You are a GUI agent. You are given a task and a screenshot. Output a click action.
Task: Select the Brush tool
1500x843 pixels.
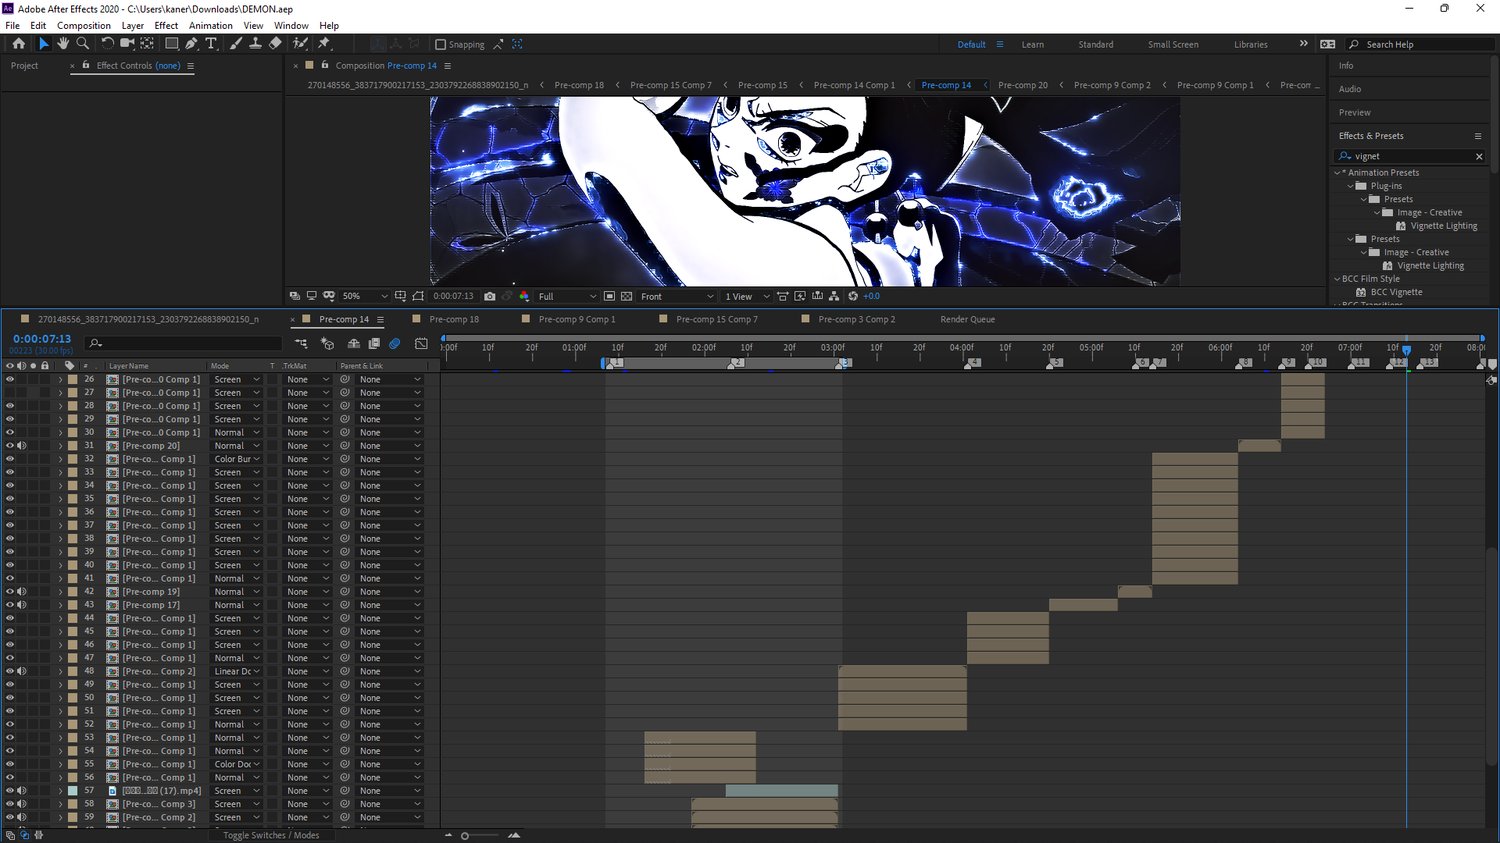click(235, 44)
